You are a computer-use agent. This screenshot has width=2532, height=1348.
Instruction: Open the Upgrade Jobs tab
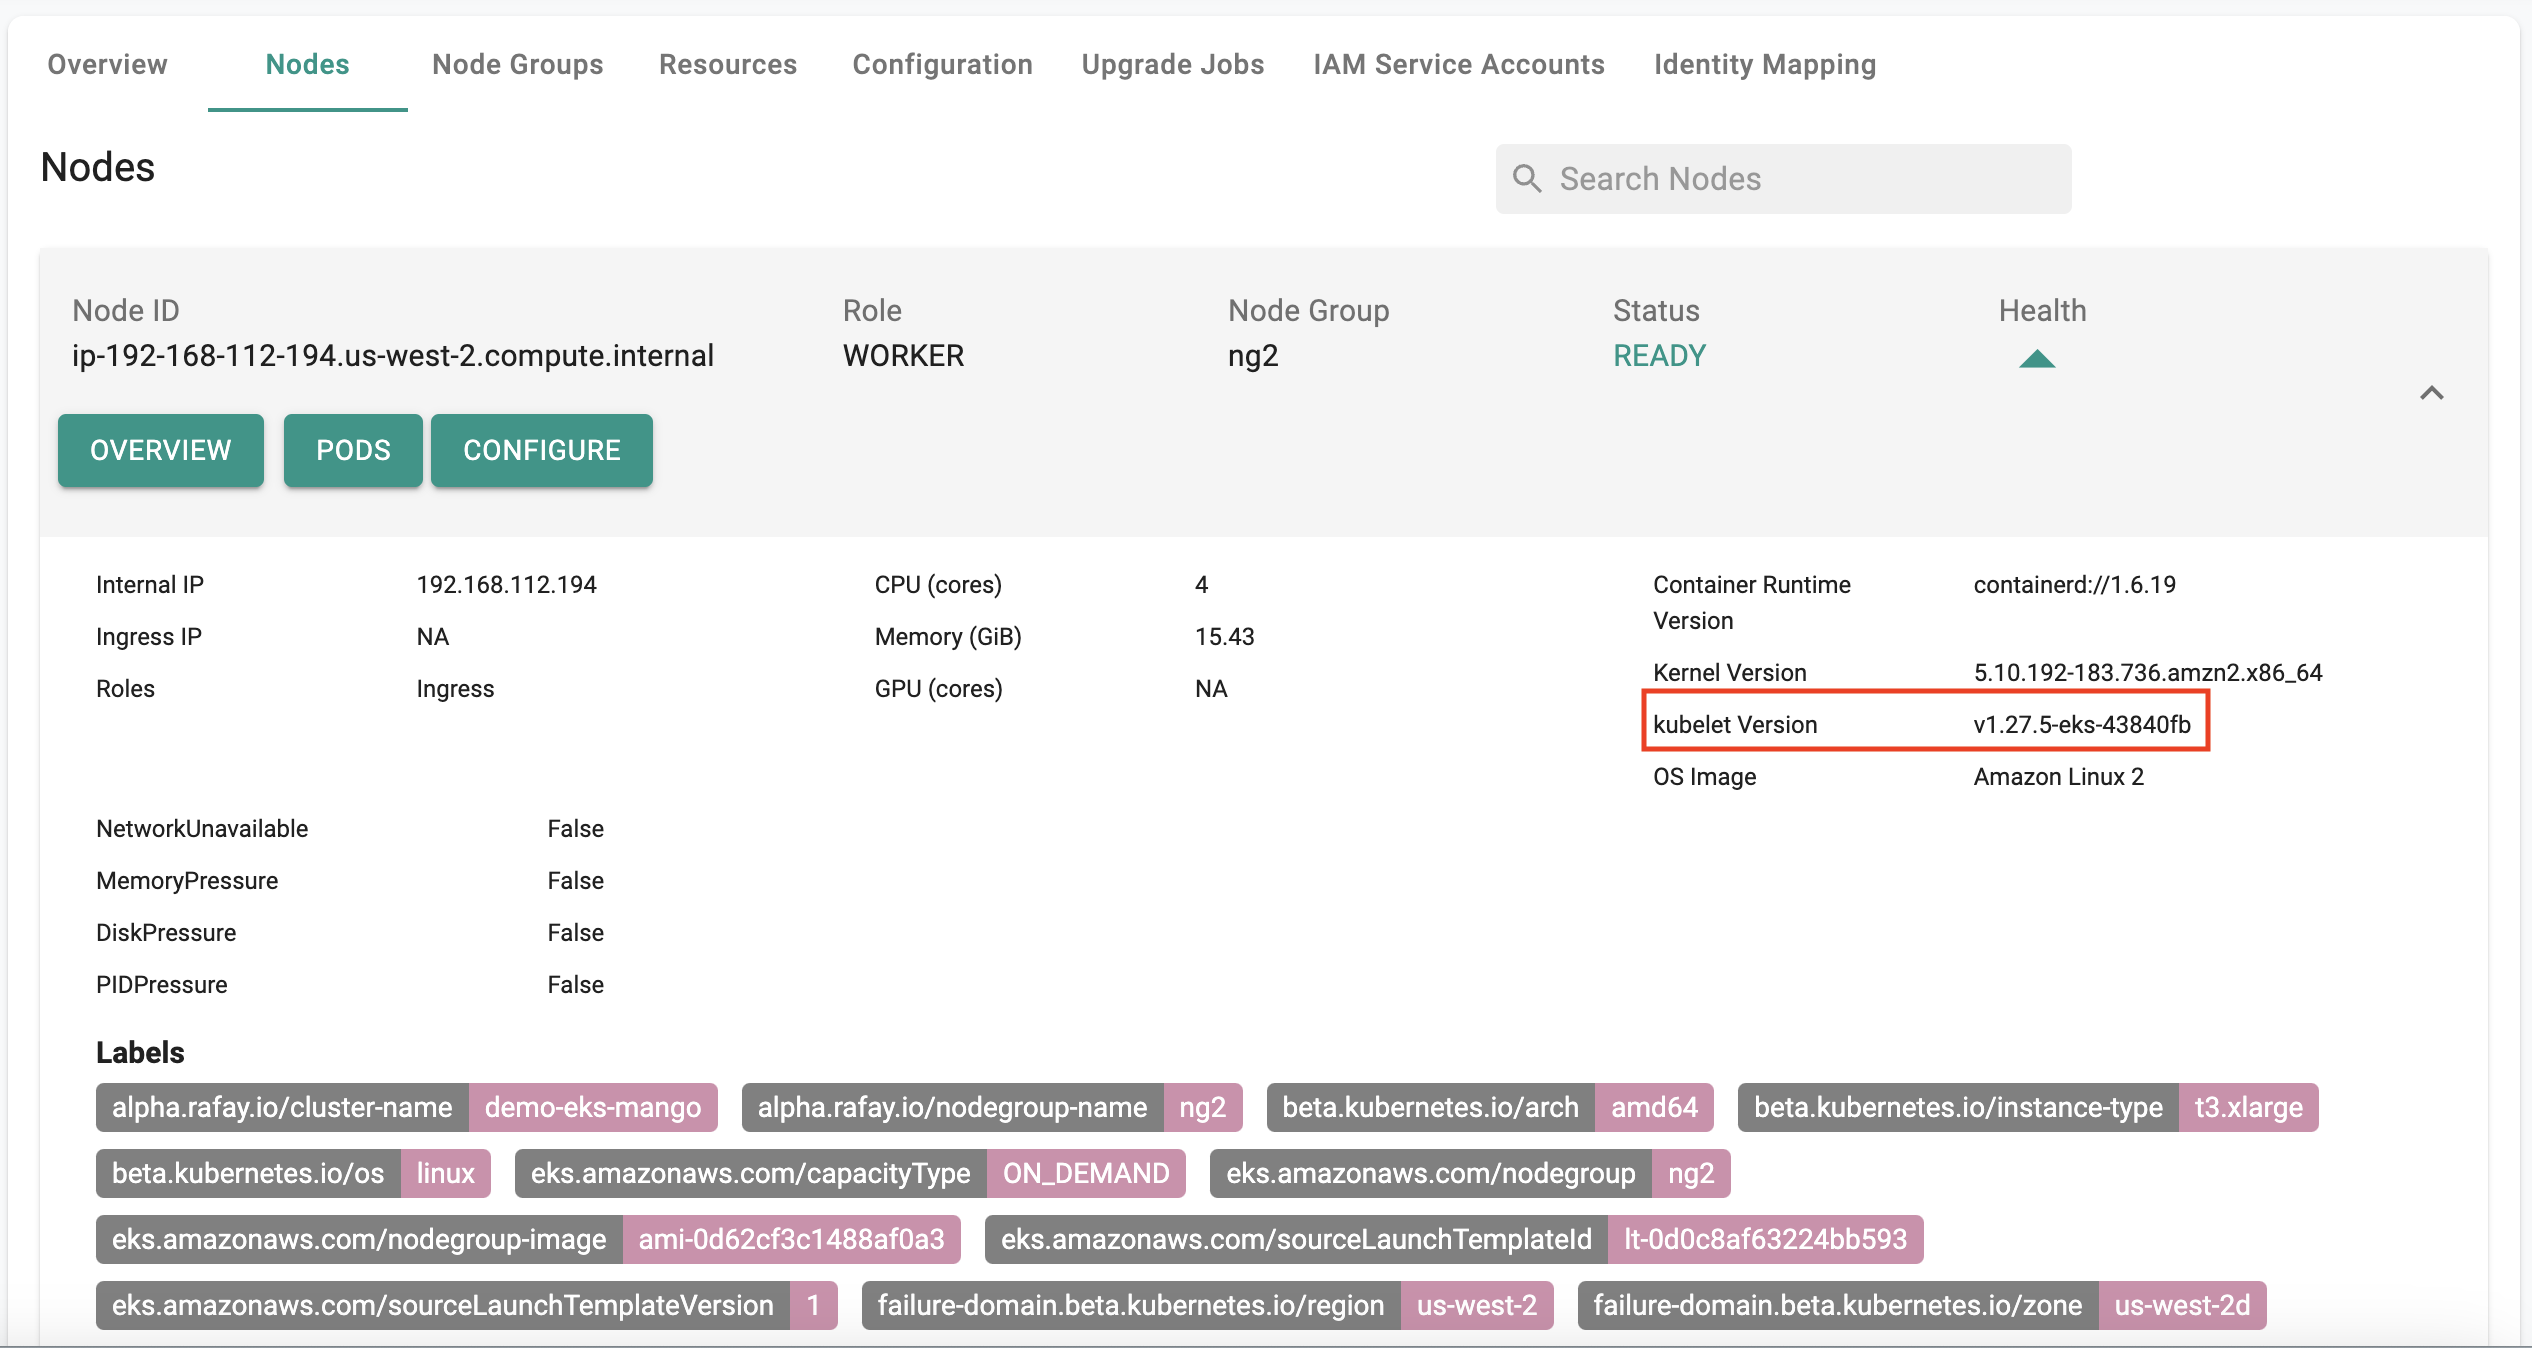click(x=1172, y=64)
